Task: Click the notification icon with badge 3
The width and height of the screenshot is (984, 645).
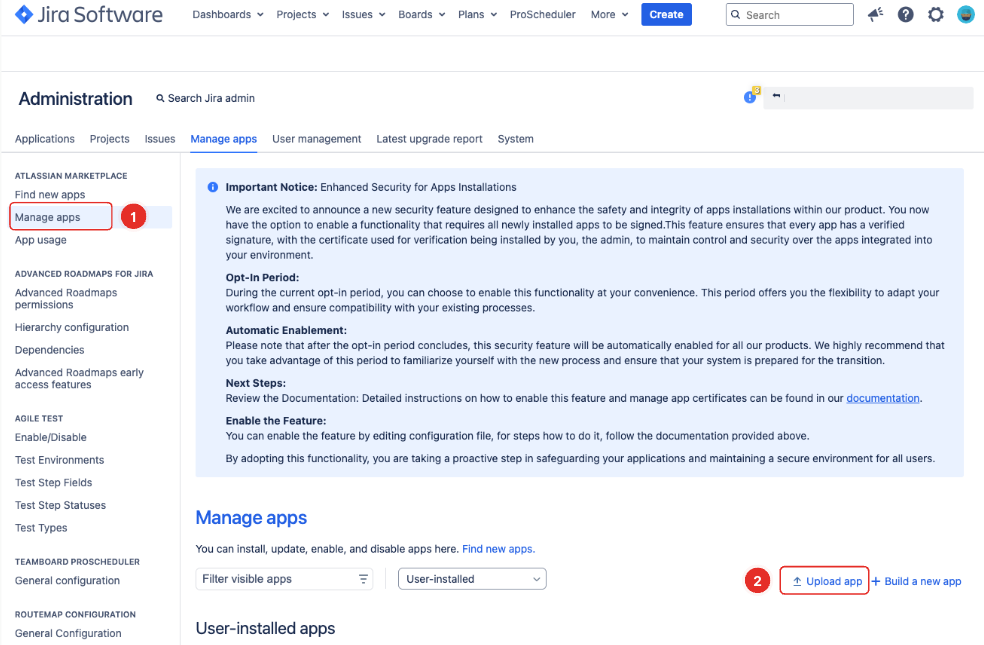Action: click(750, 96)
